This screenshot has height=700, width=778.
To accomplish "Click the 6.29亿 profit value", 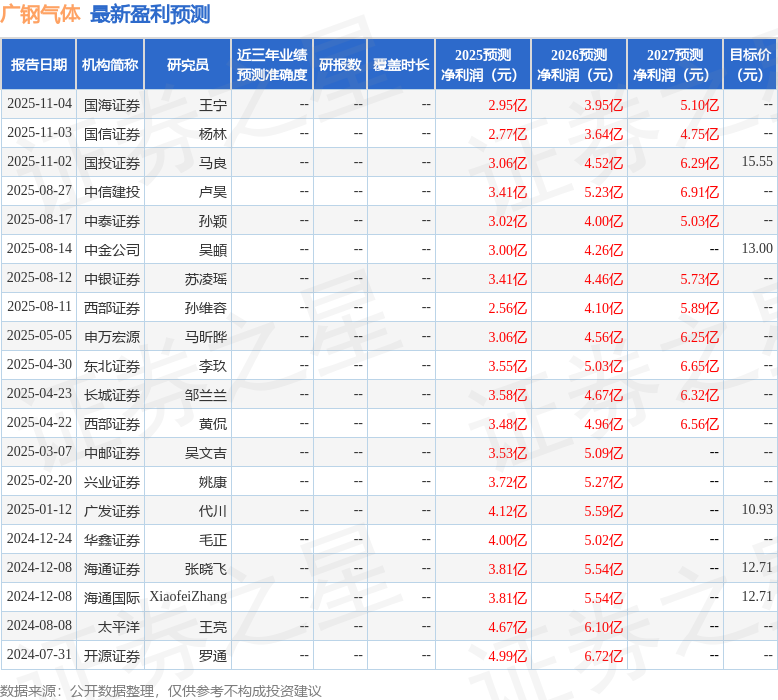I will 700,163.
